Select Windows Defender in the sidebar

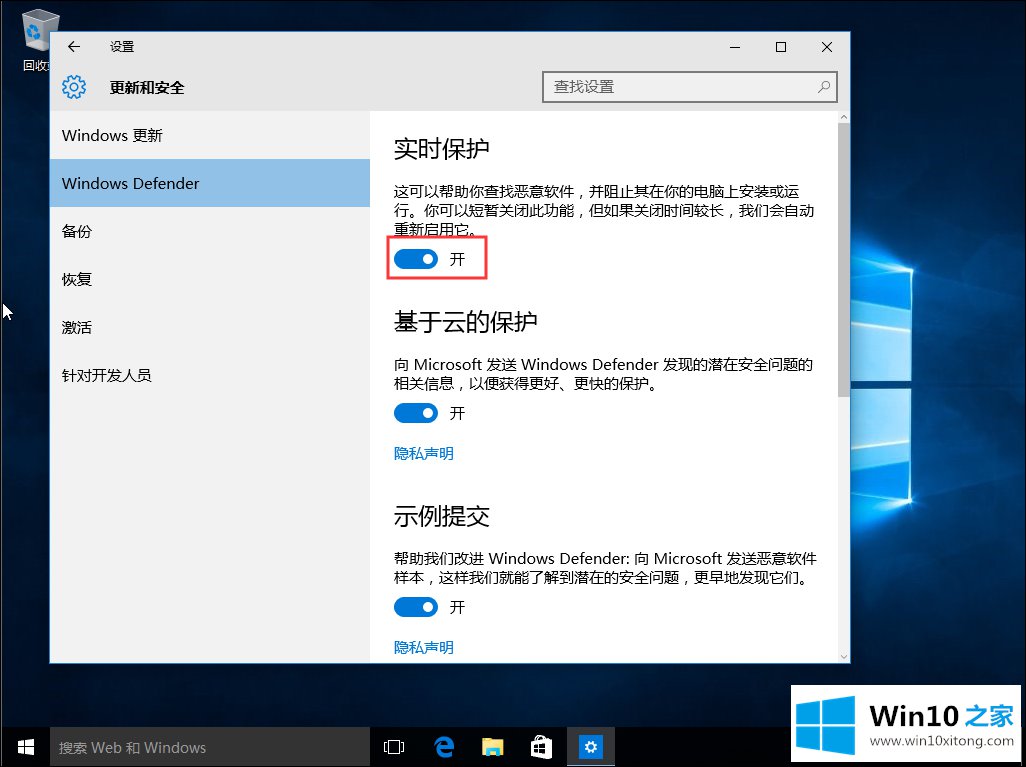pyautogui.click(x=210, y=183)
